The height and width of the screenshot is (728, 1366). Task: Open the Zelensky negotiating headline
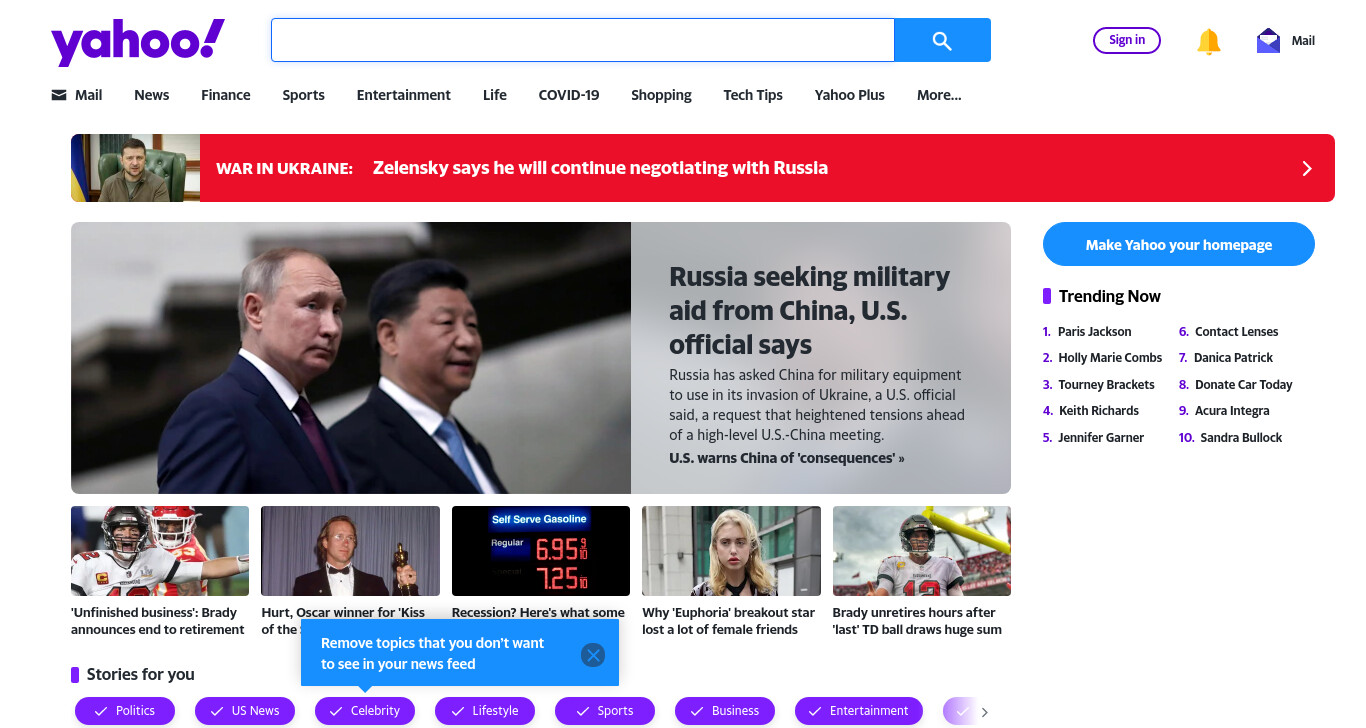point(600,168)
